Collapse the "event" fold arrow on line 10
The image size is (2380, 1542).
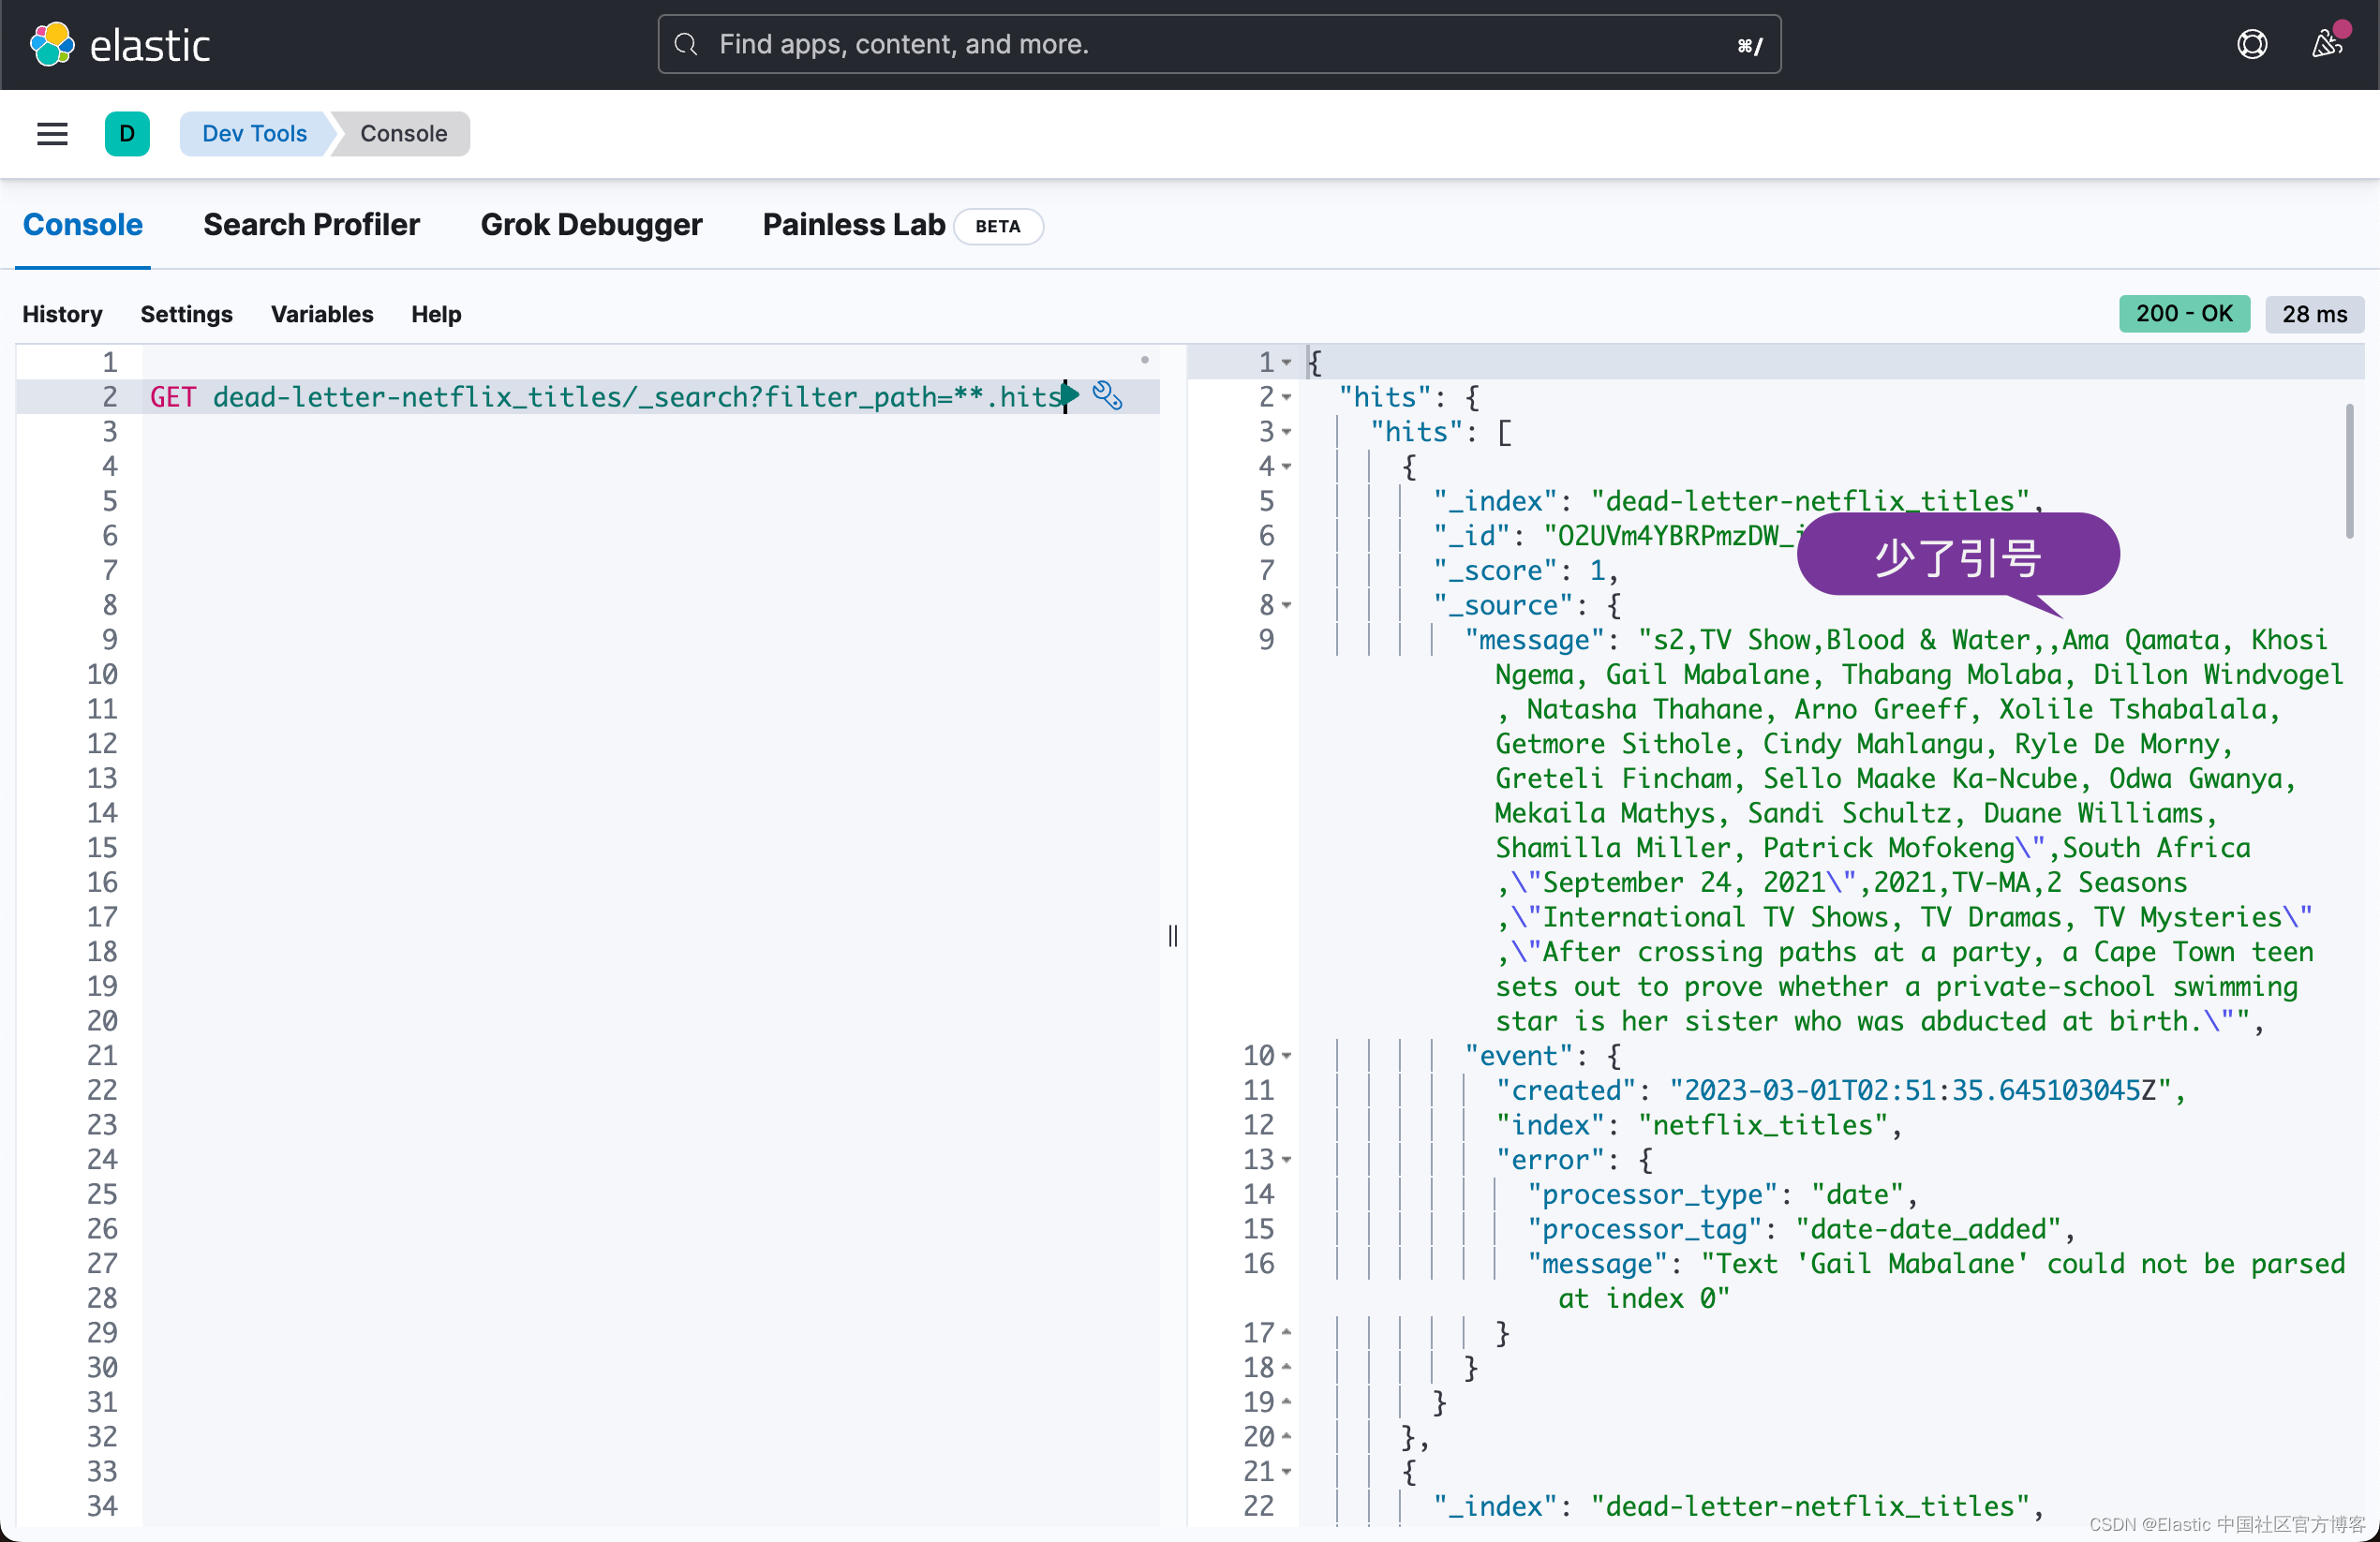[x=1287, y=1056]
